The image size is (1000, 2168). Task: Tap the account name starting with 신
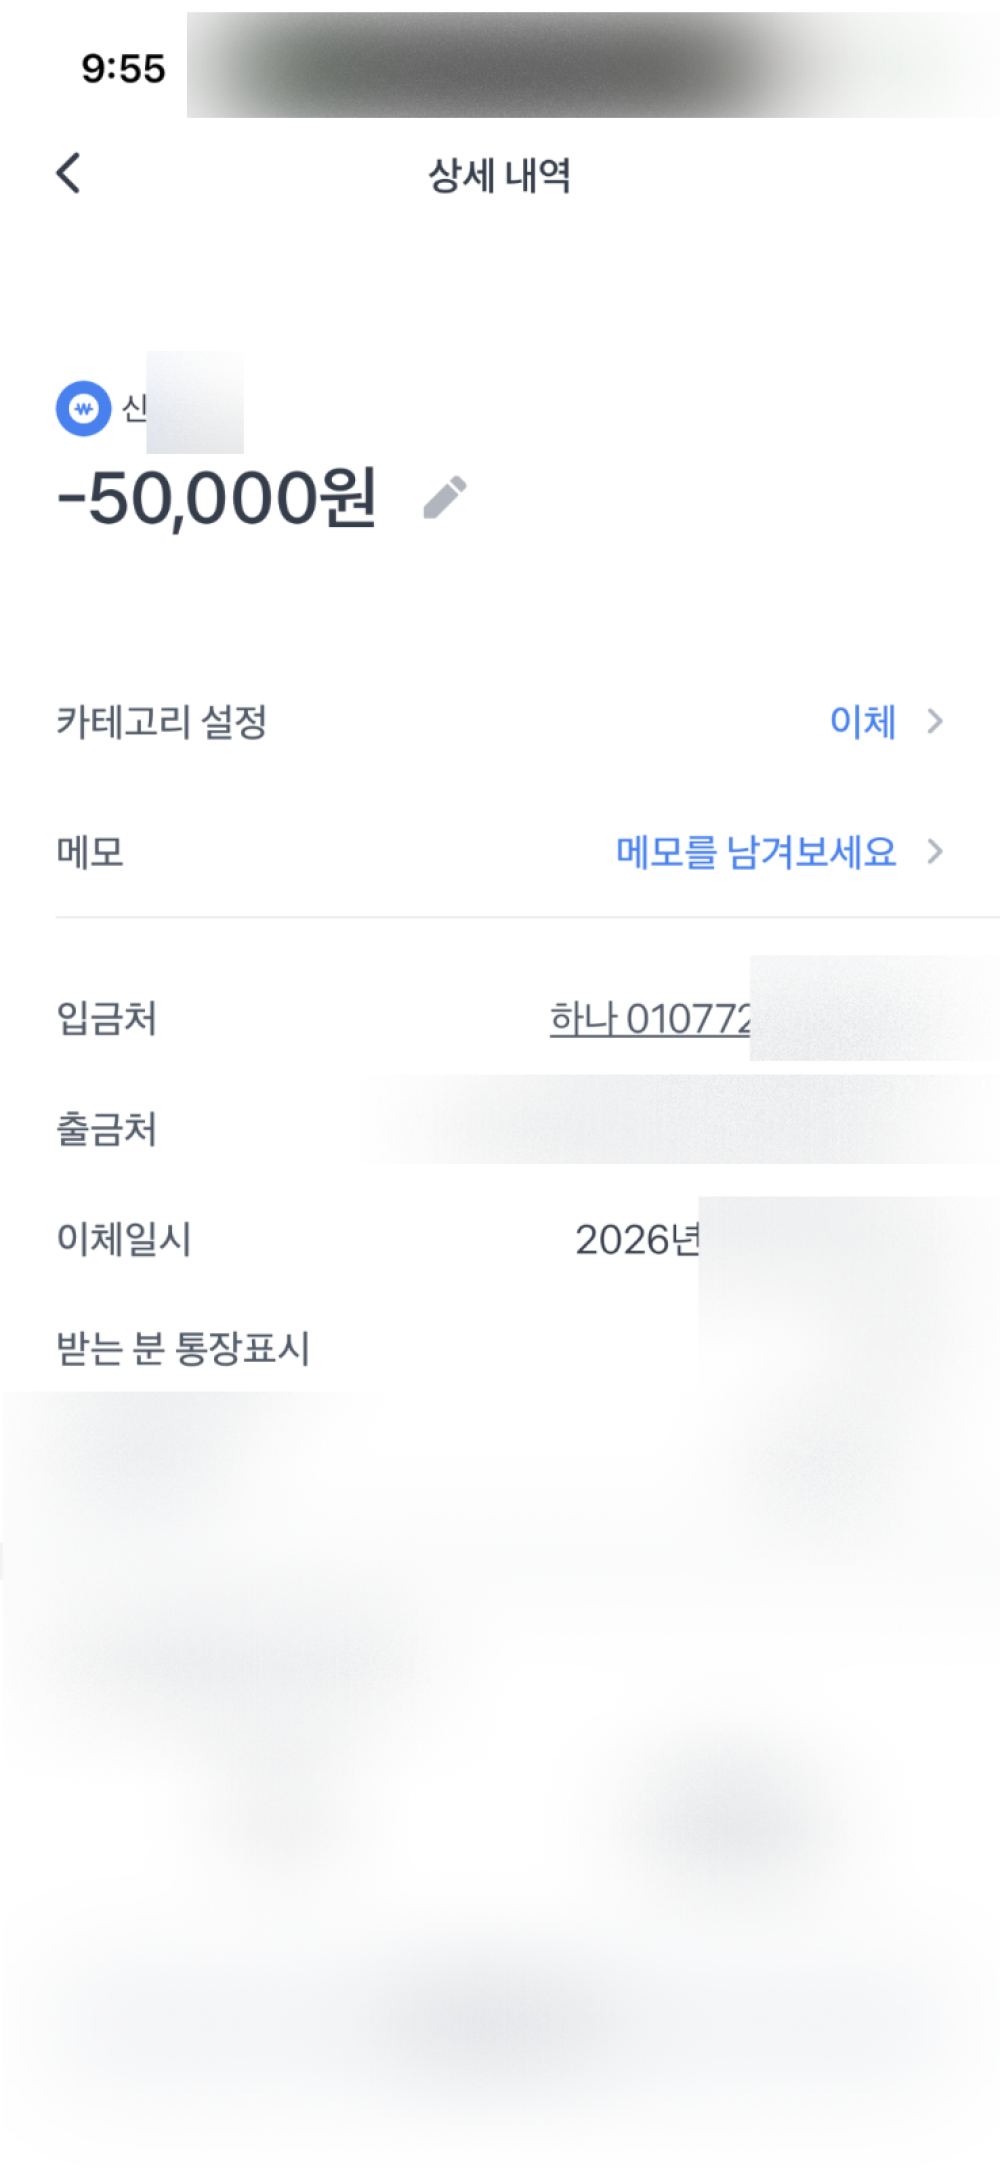click(x=135, y=408)
